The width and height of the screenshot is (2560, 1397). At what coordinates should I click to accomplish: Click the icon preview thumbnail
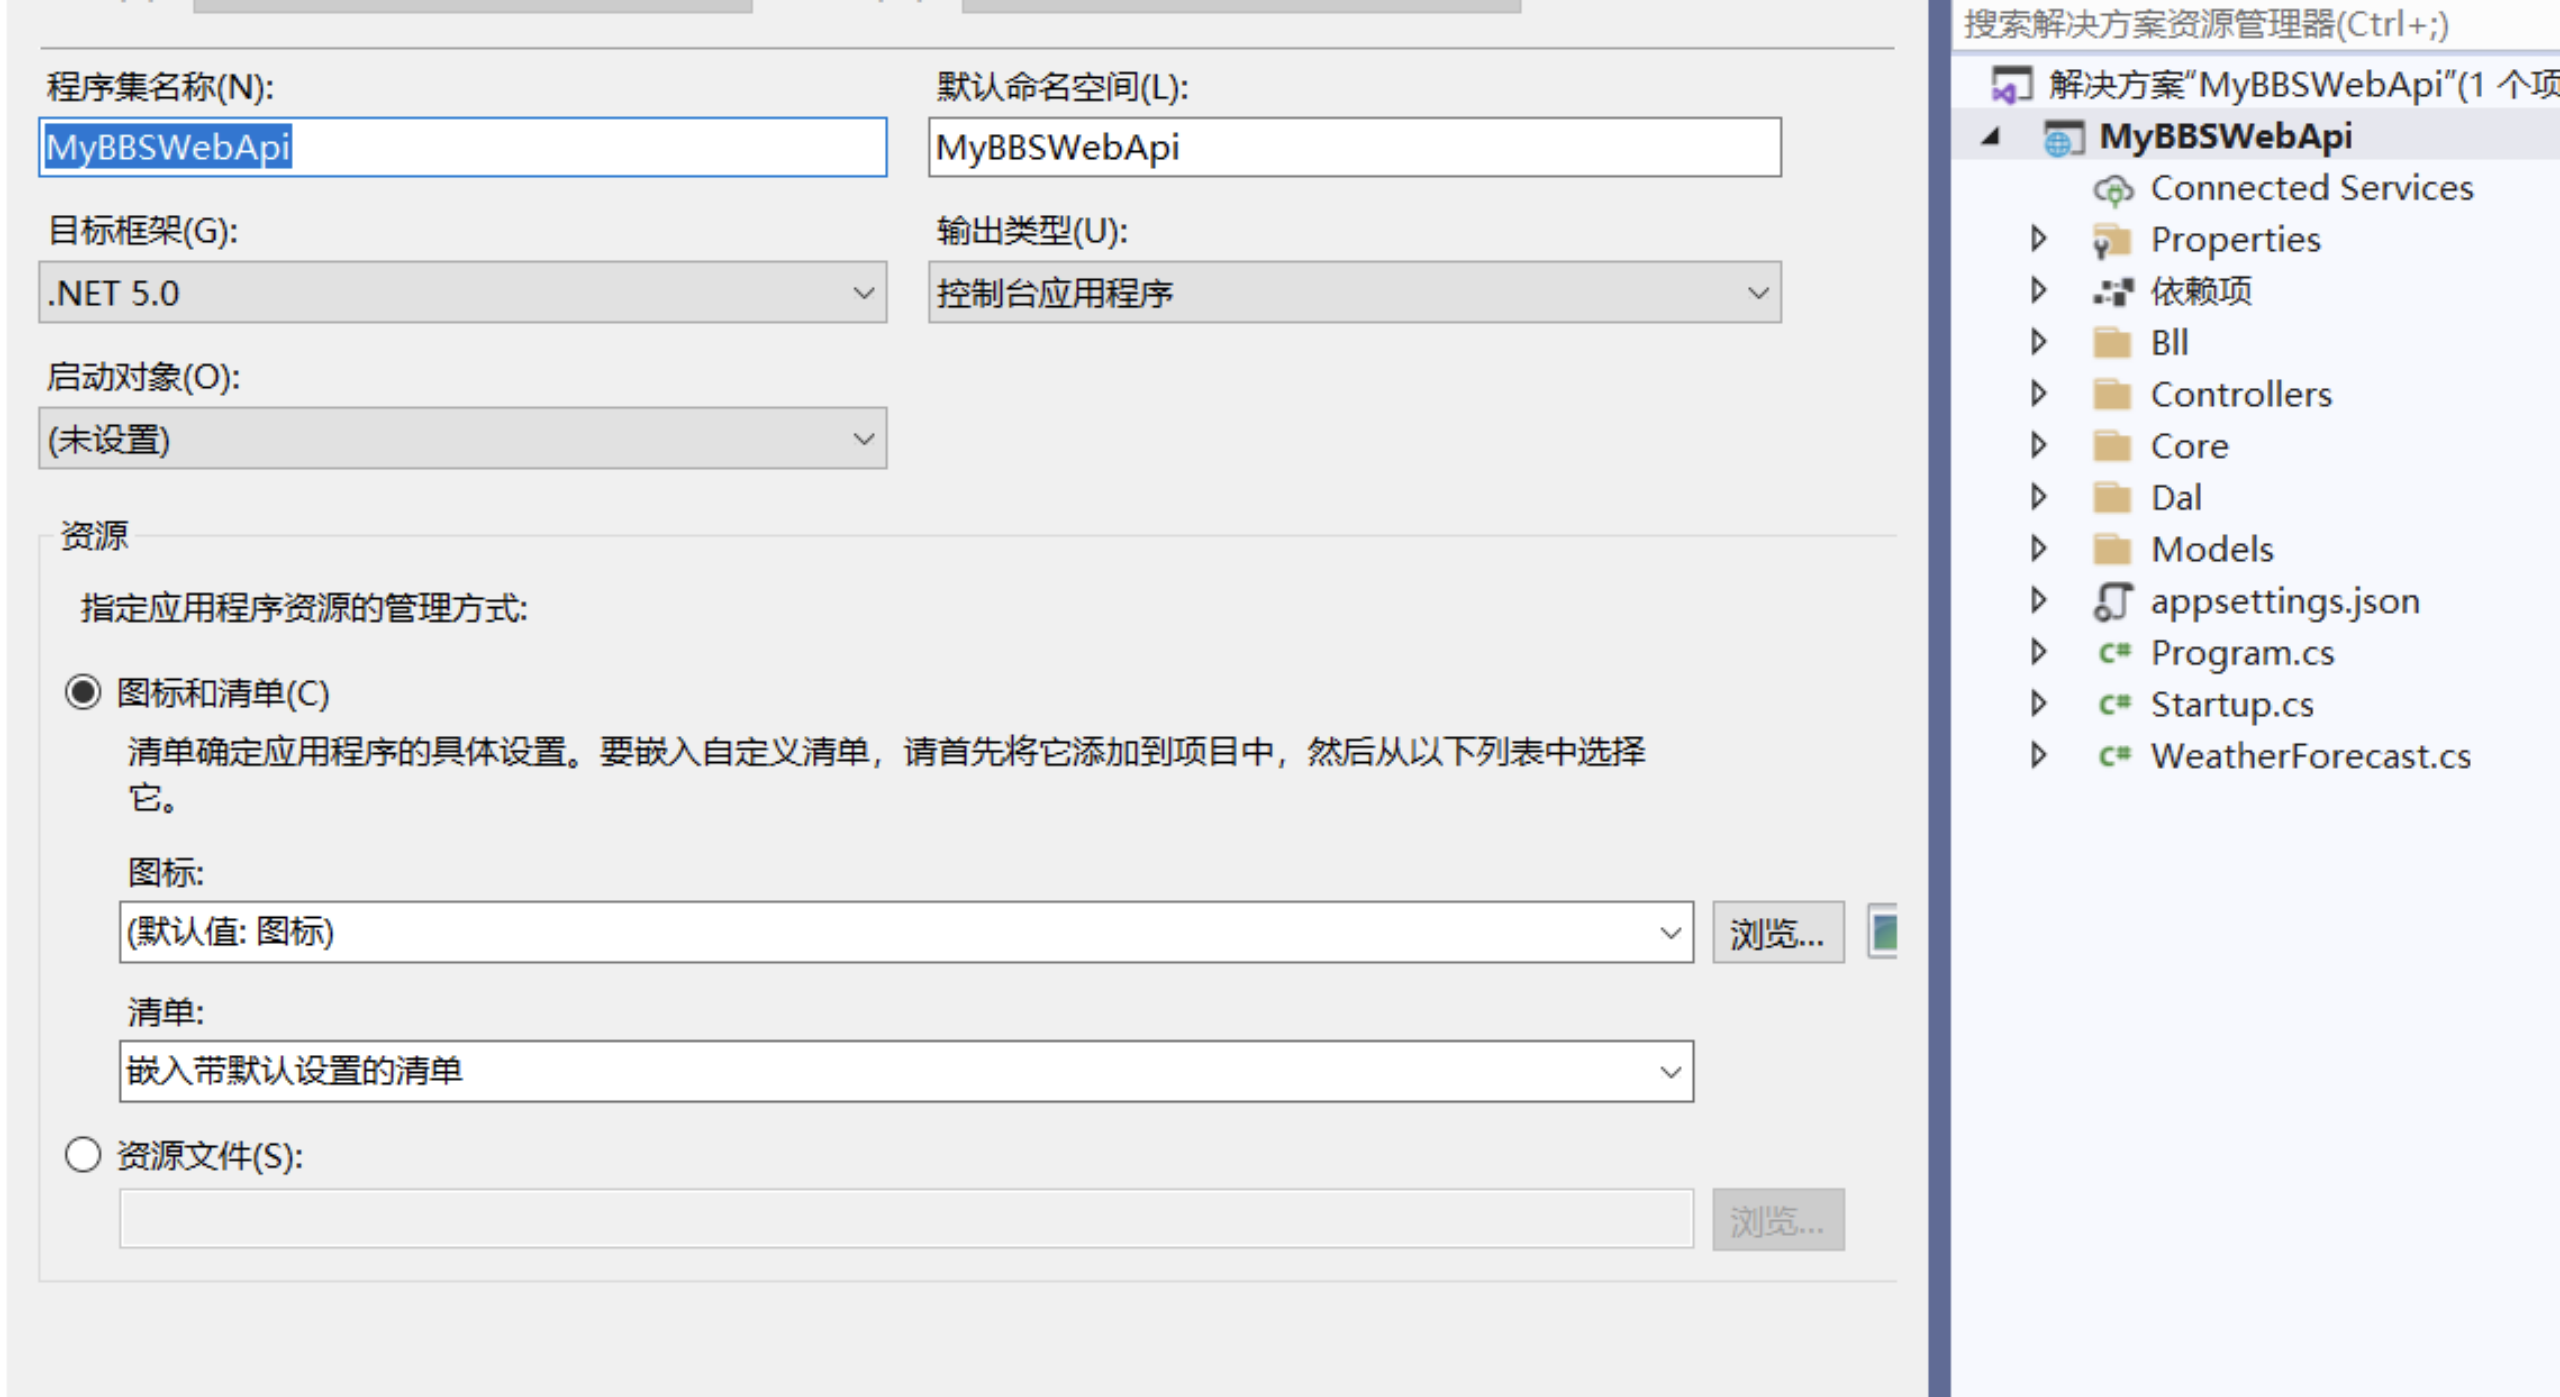(1886, 932)
